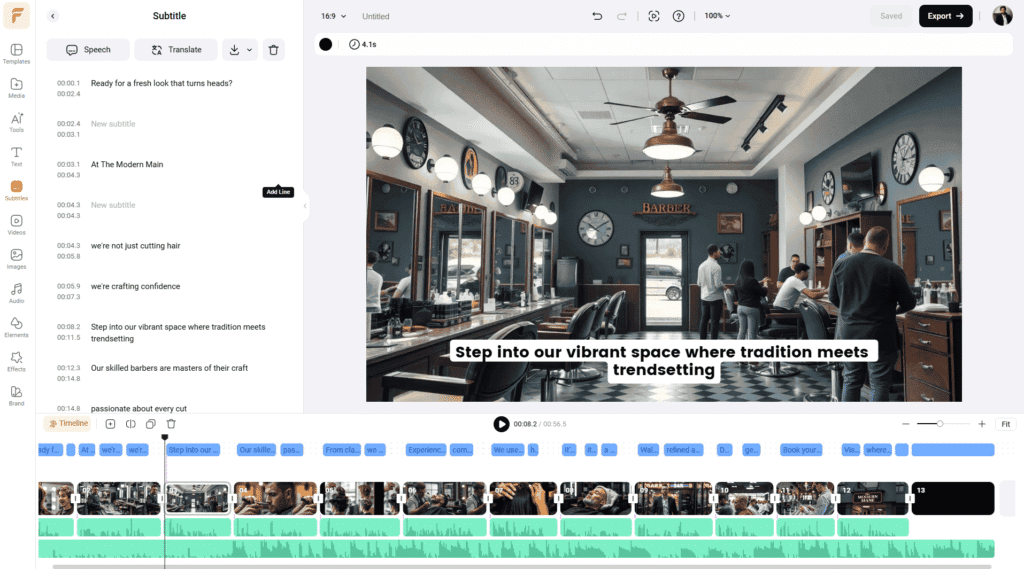
Task: Play the video preview
Action: point(501,424)
